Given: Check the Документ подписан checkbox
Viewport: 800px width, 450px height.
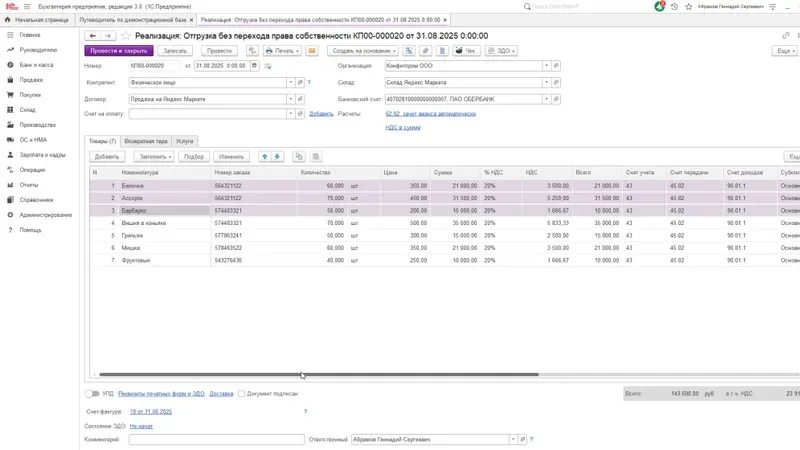Looking at the screenshot, I should 242,393.
